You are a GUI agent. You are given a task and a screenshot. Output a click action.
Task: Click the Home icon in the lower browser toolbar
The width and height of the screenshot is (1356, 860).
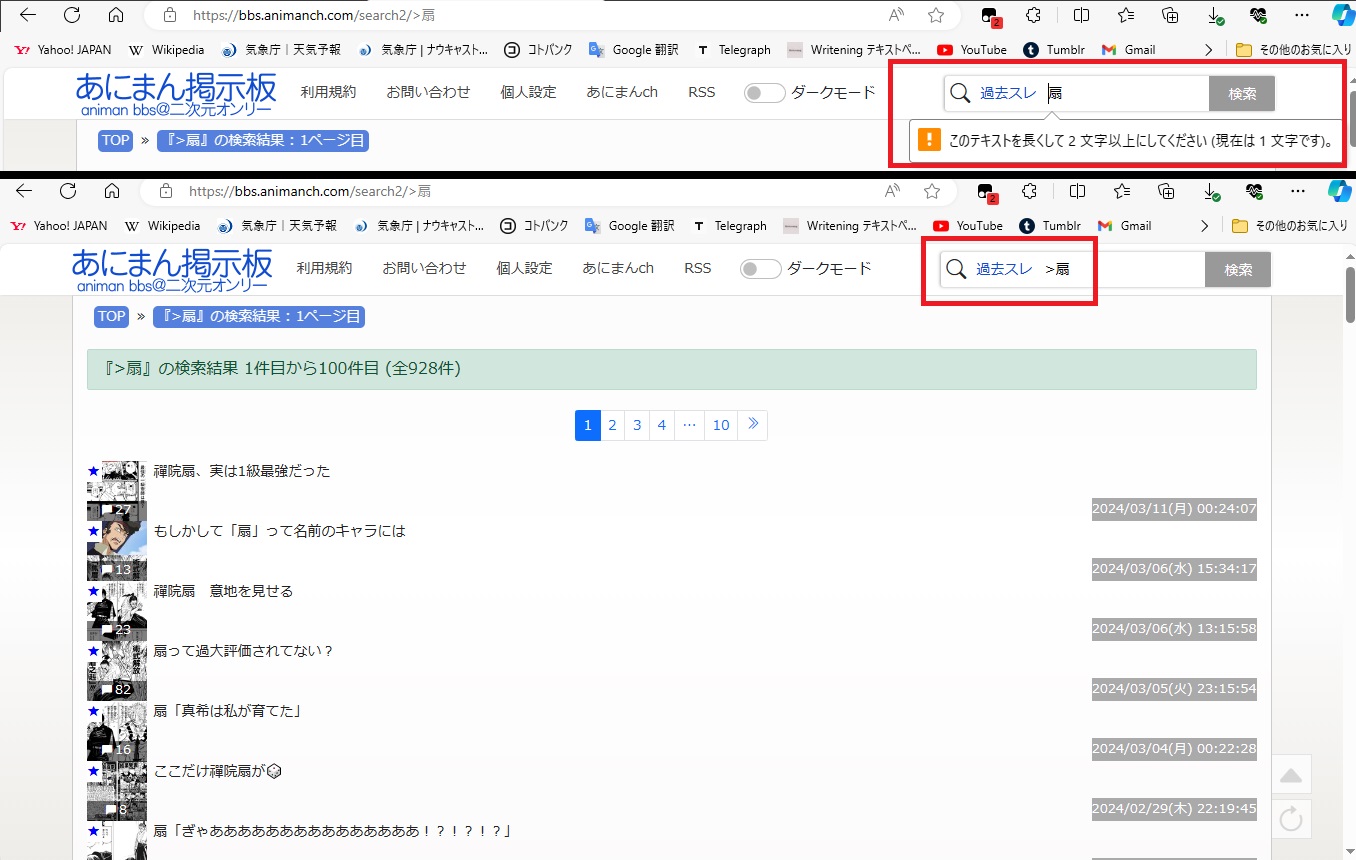tap(112, 191)
